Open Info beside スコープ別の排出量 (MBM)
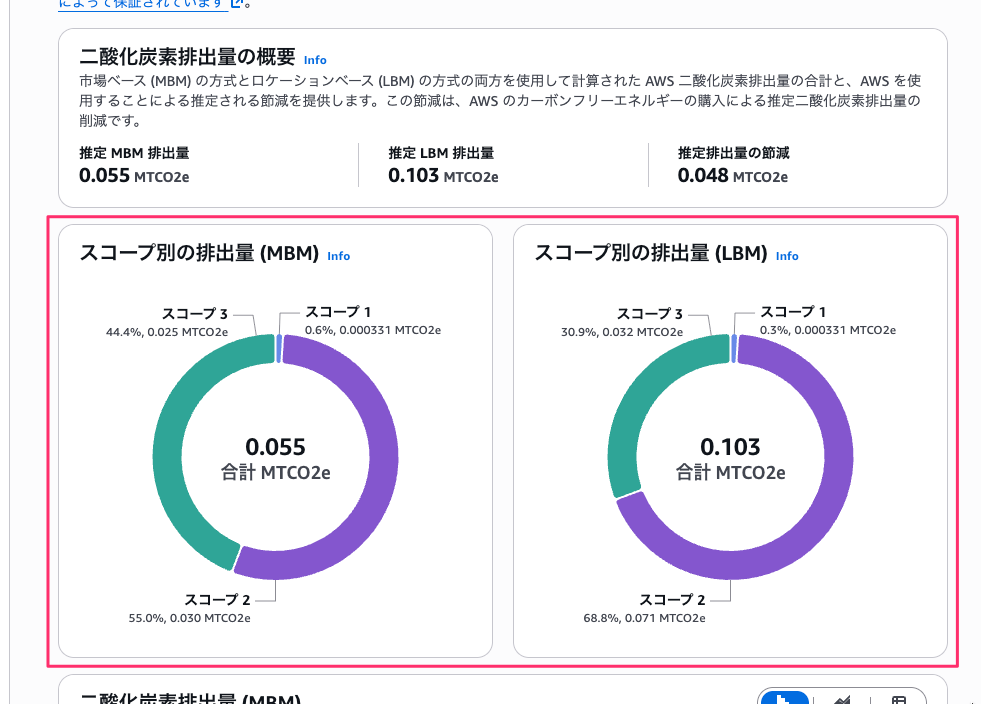This screenshot has width=981, height=704. [x=338, y=256]
